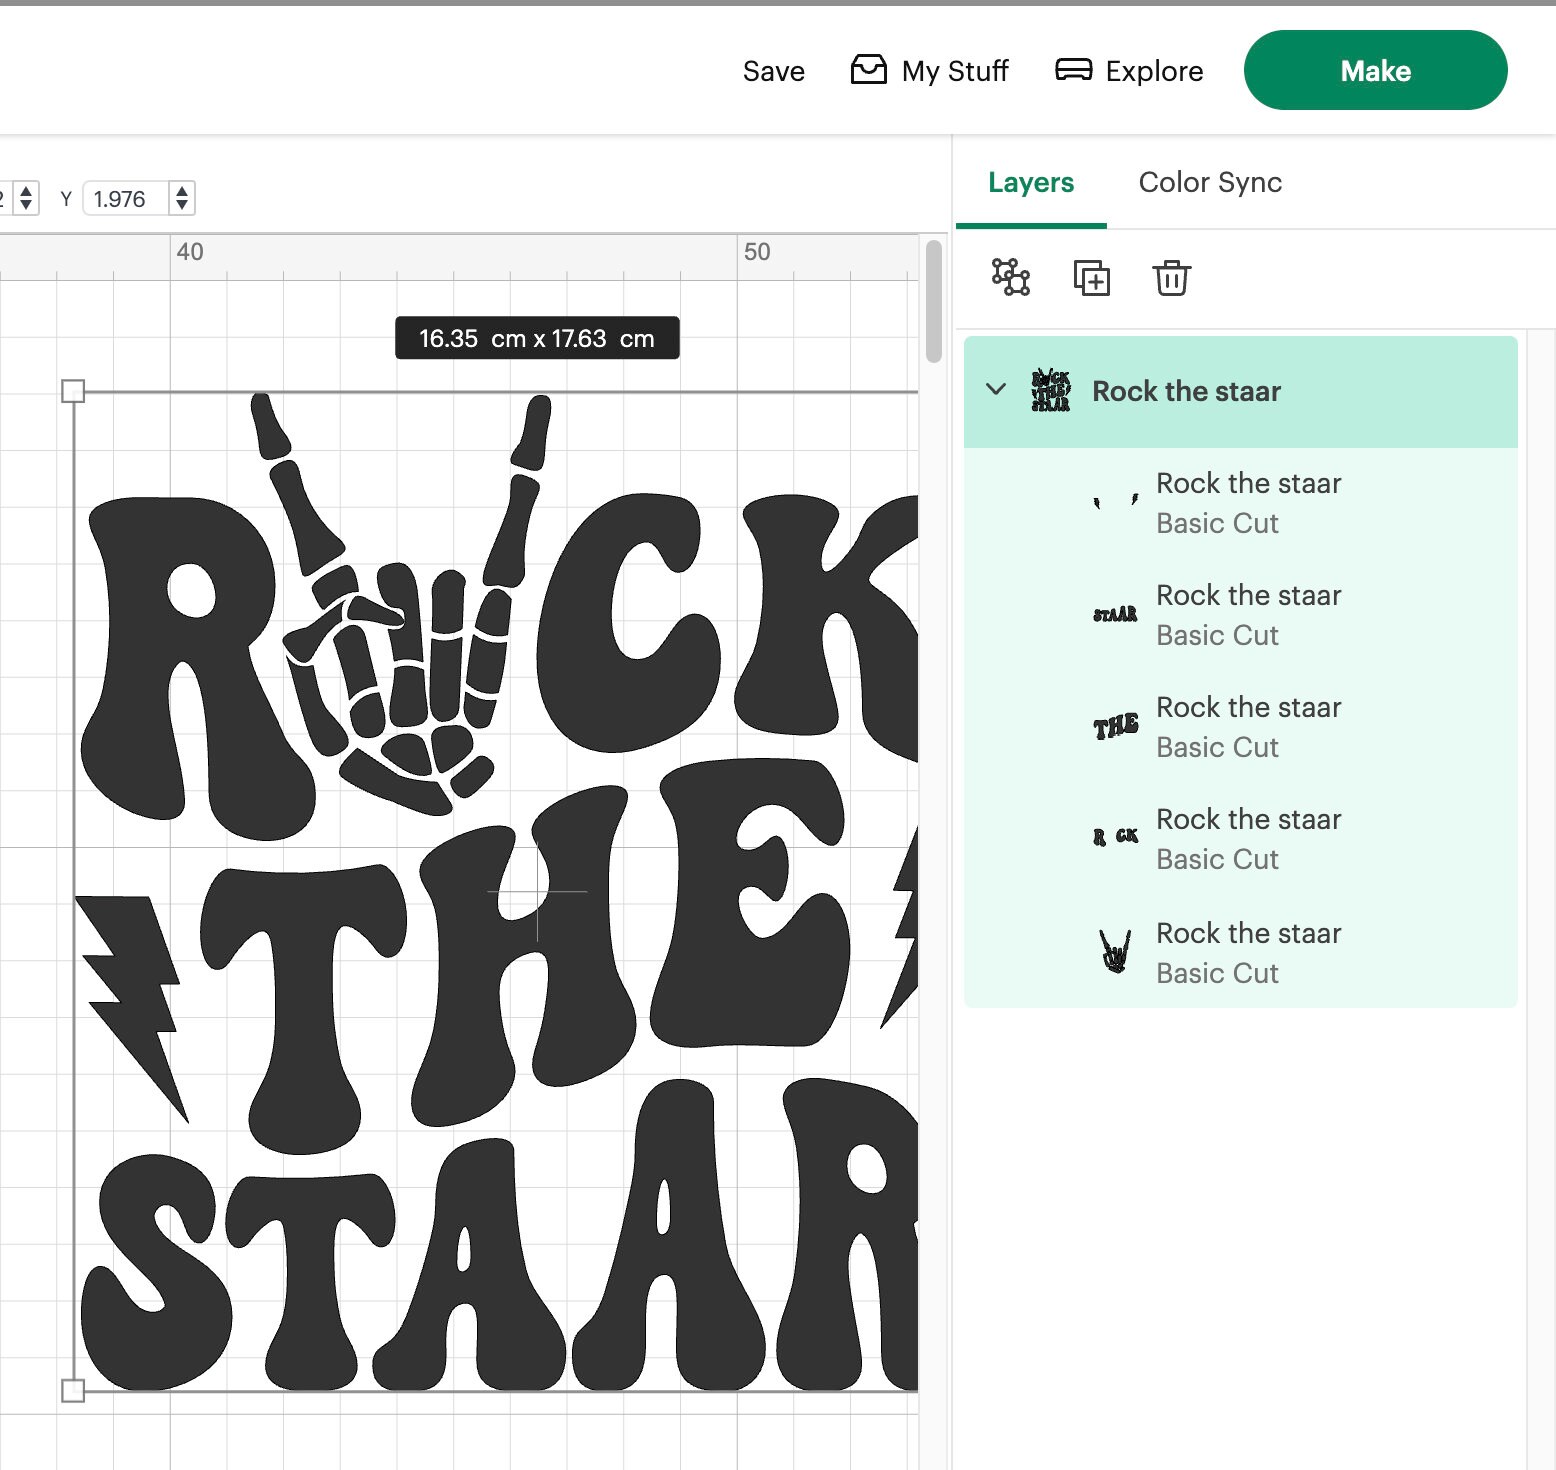Open the Explore section
1556x1470 pixels.
pos(1128,70)
